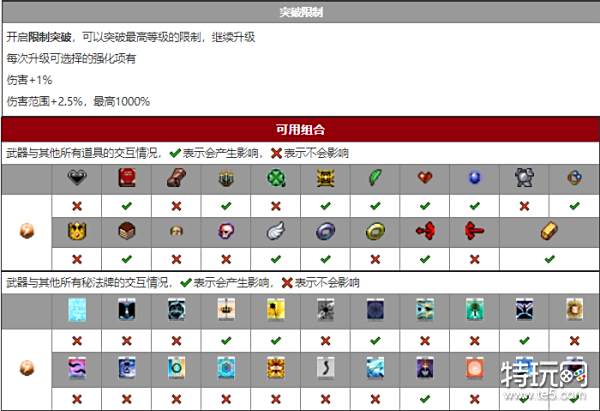Click the green Clover item icon
The image size is (600, 411).
coord(275,178)
